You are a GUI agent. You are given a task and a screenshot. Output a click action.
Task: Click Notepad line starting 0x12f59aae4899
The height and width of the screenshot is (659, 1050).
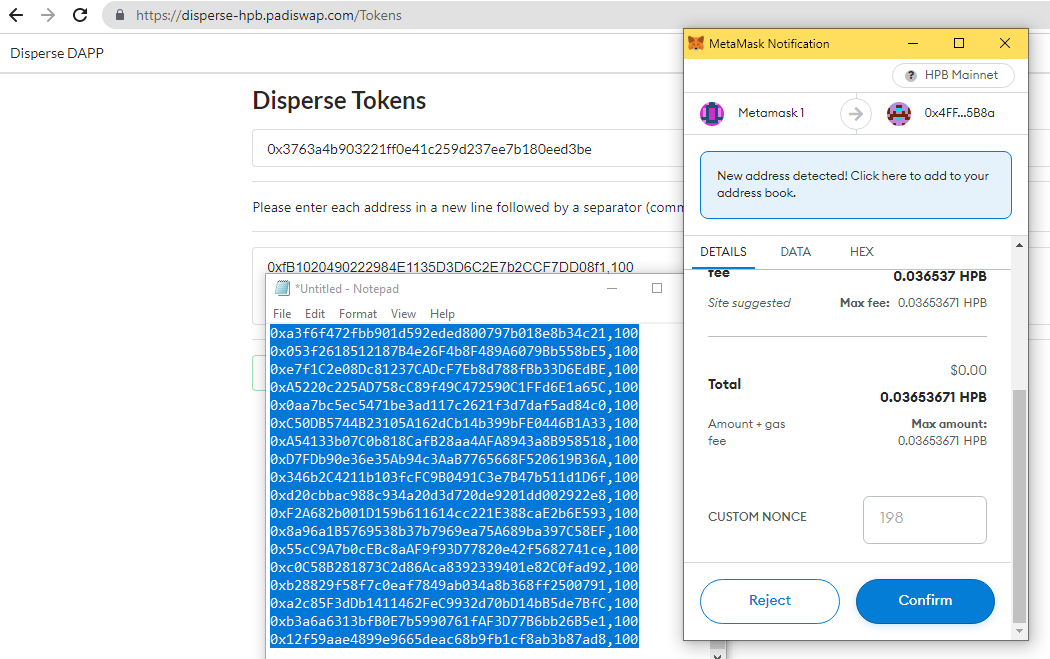[455, 640]
